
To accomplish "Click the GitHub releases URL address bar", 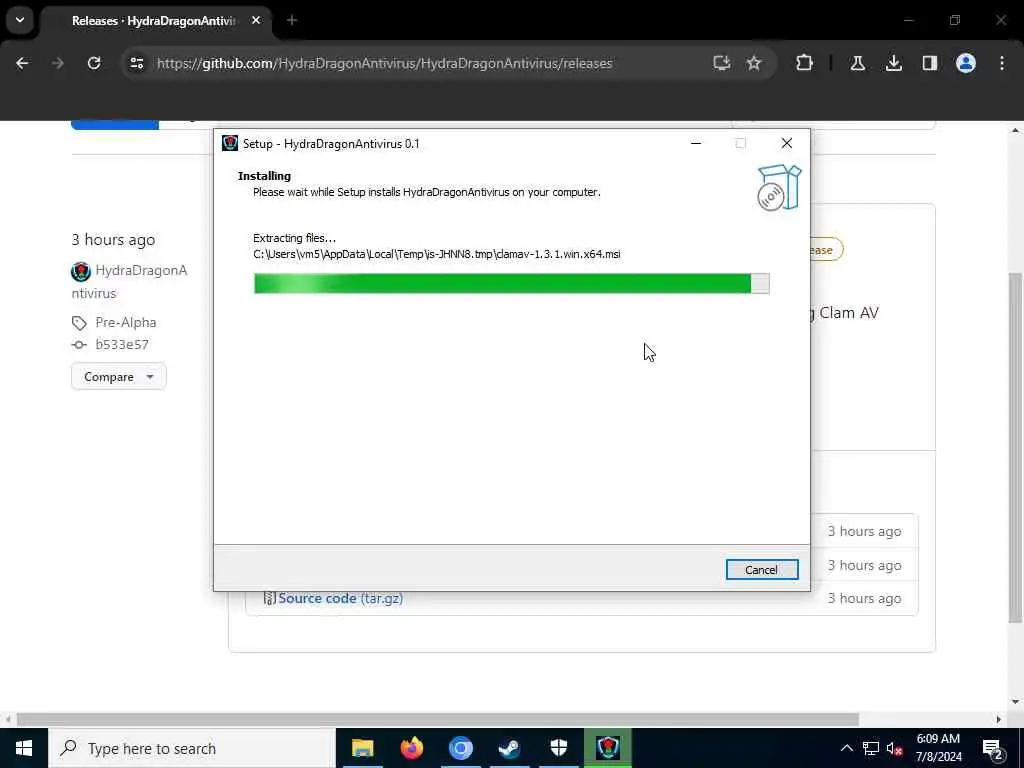I will [385, 63].
